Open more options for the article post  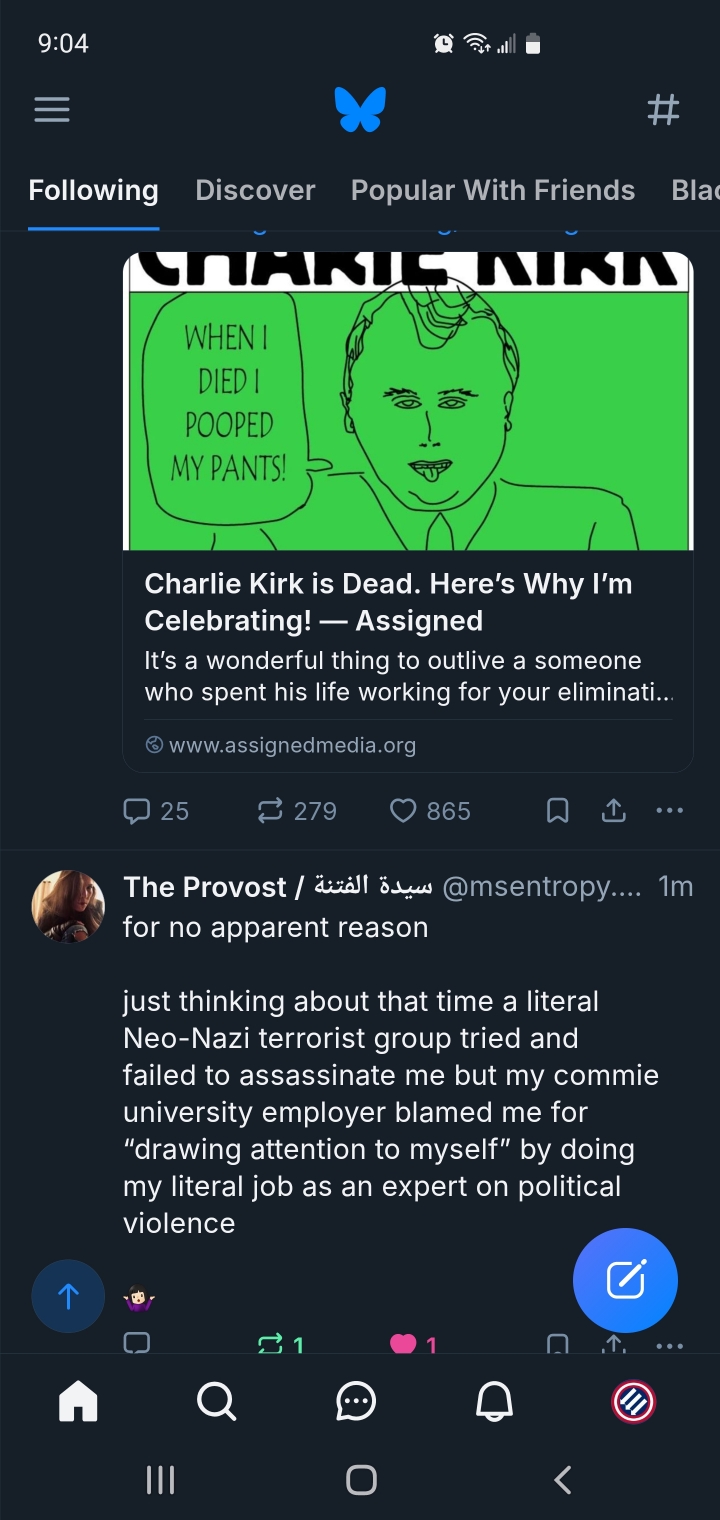click(x=669, y=811)
